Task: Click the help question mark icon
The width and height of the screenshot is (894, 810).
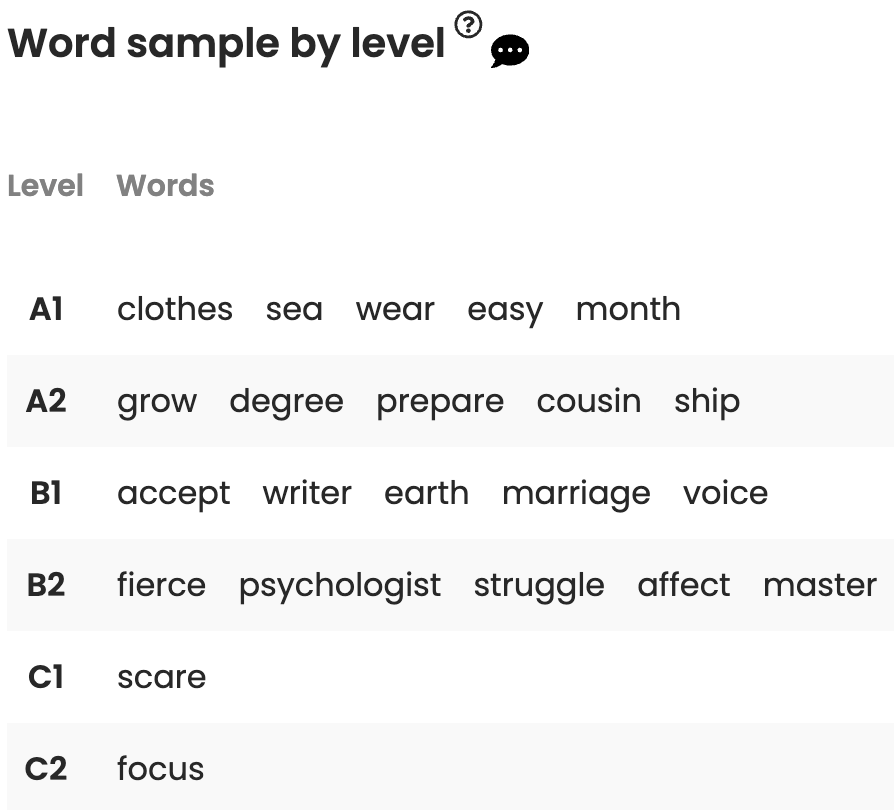Action: tap(468, 24)
